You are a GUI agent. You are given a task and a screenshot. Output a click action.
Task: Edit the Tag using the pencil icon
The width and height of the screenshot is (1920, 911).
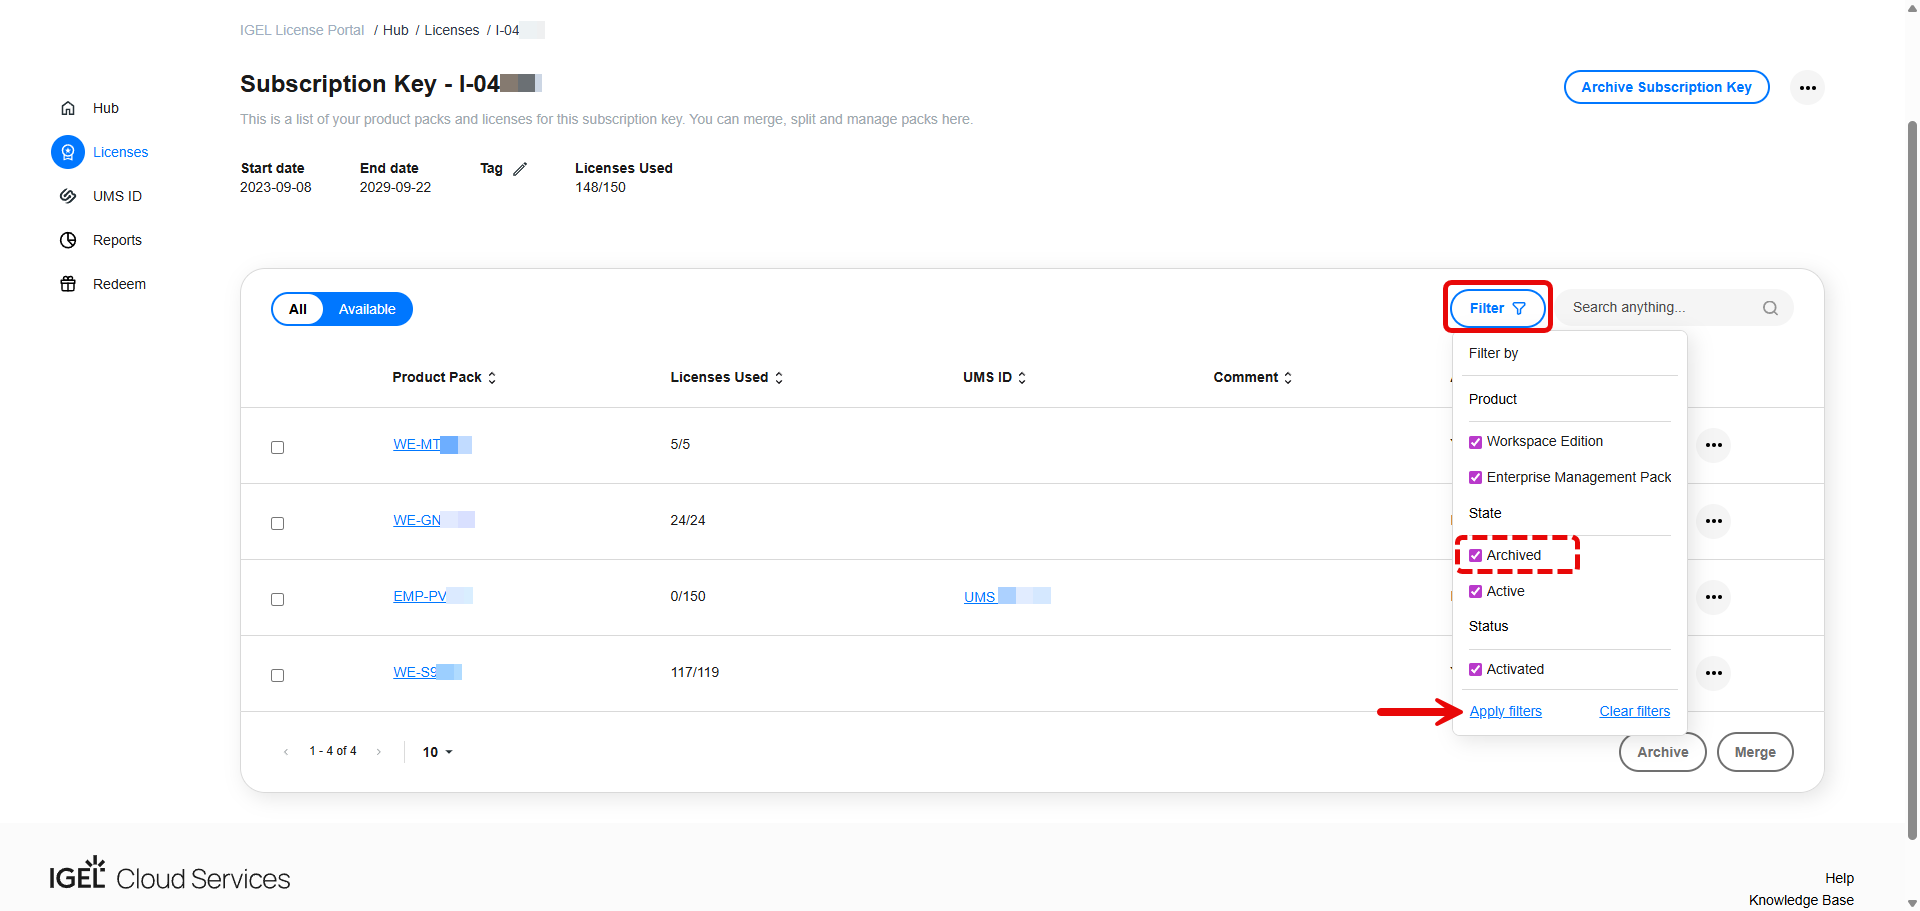(x=520, y=168)
